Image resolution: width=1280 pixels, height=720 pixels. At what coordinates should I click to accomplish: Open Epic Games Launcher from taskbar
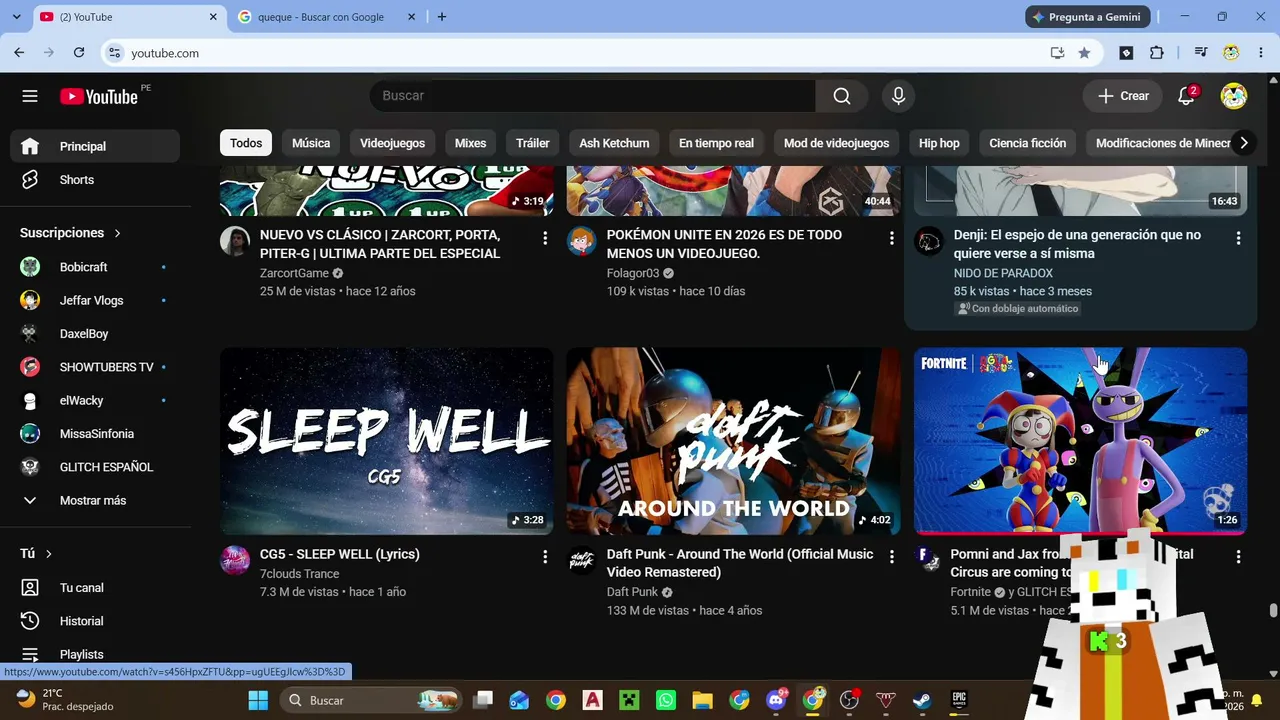point(959,700)
